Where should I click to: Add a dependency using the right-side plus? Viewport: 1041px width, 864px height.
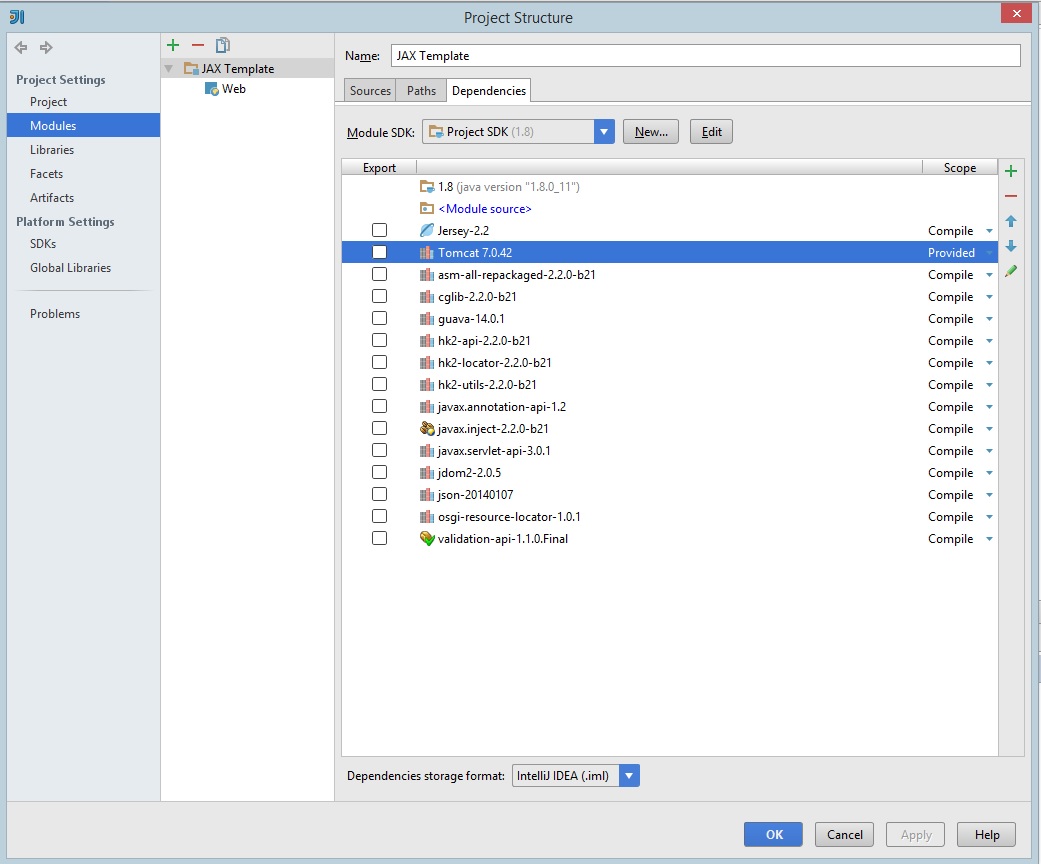coord(1010,171)
